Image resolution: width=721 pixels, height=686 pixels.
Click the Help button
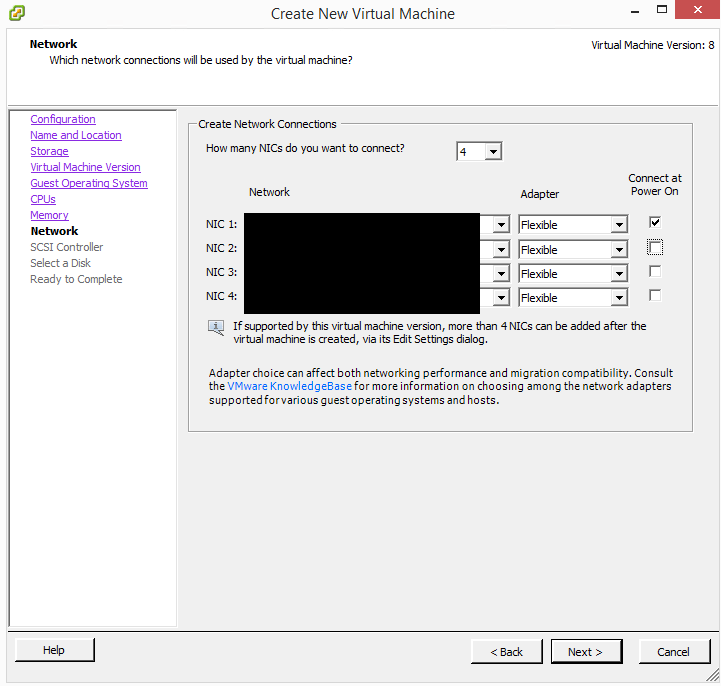54,650
